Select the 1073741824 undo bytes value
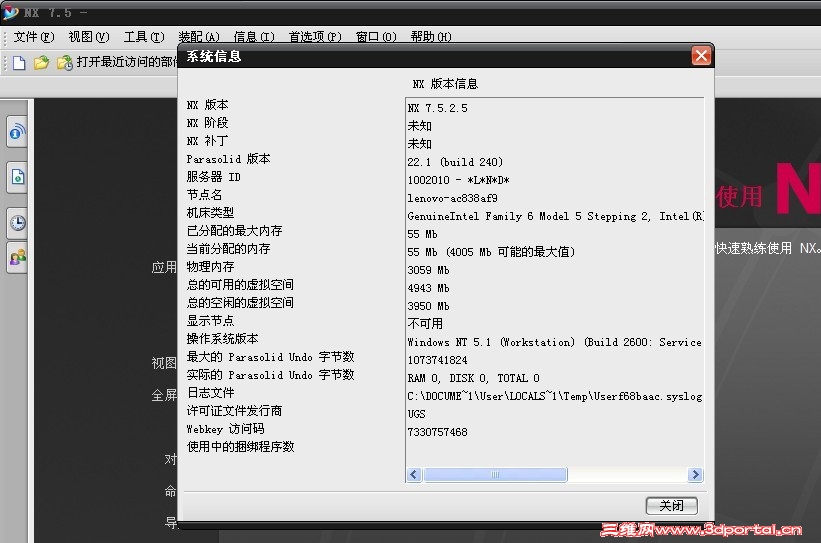This screenshot has width=821, height=543. tap(437, 360)
